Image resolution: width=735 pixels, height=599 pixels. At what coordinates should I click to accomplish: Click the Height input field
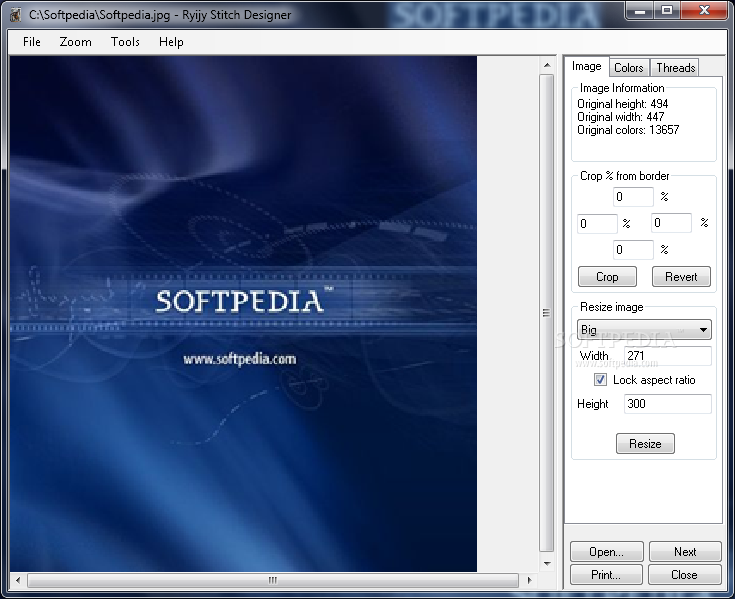[668, 404]
